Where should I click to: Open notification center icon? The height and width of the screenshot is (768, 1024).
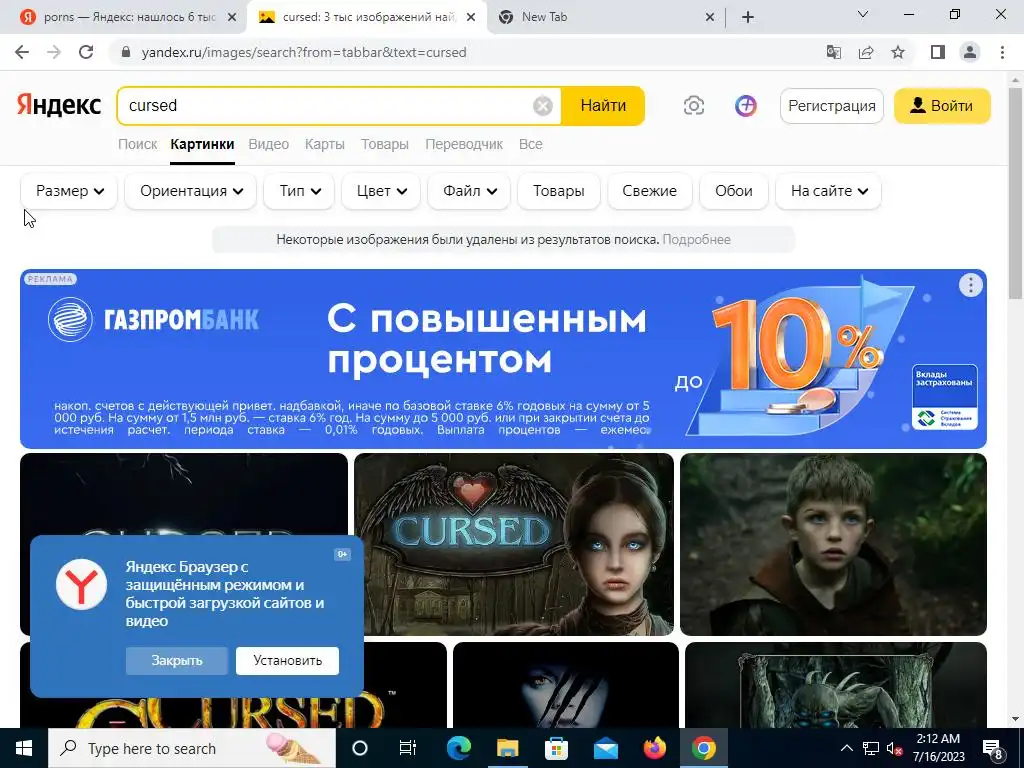coord(993,748)
